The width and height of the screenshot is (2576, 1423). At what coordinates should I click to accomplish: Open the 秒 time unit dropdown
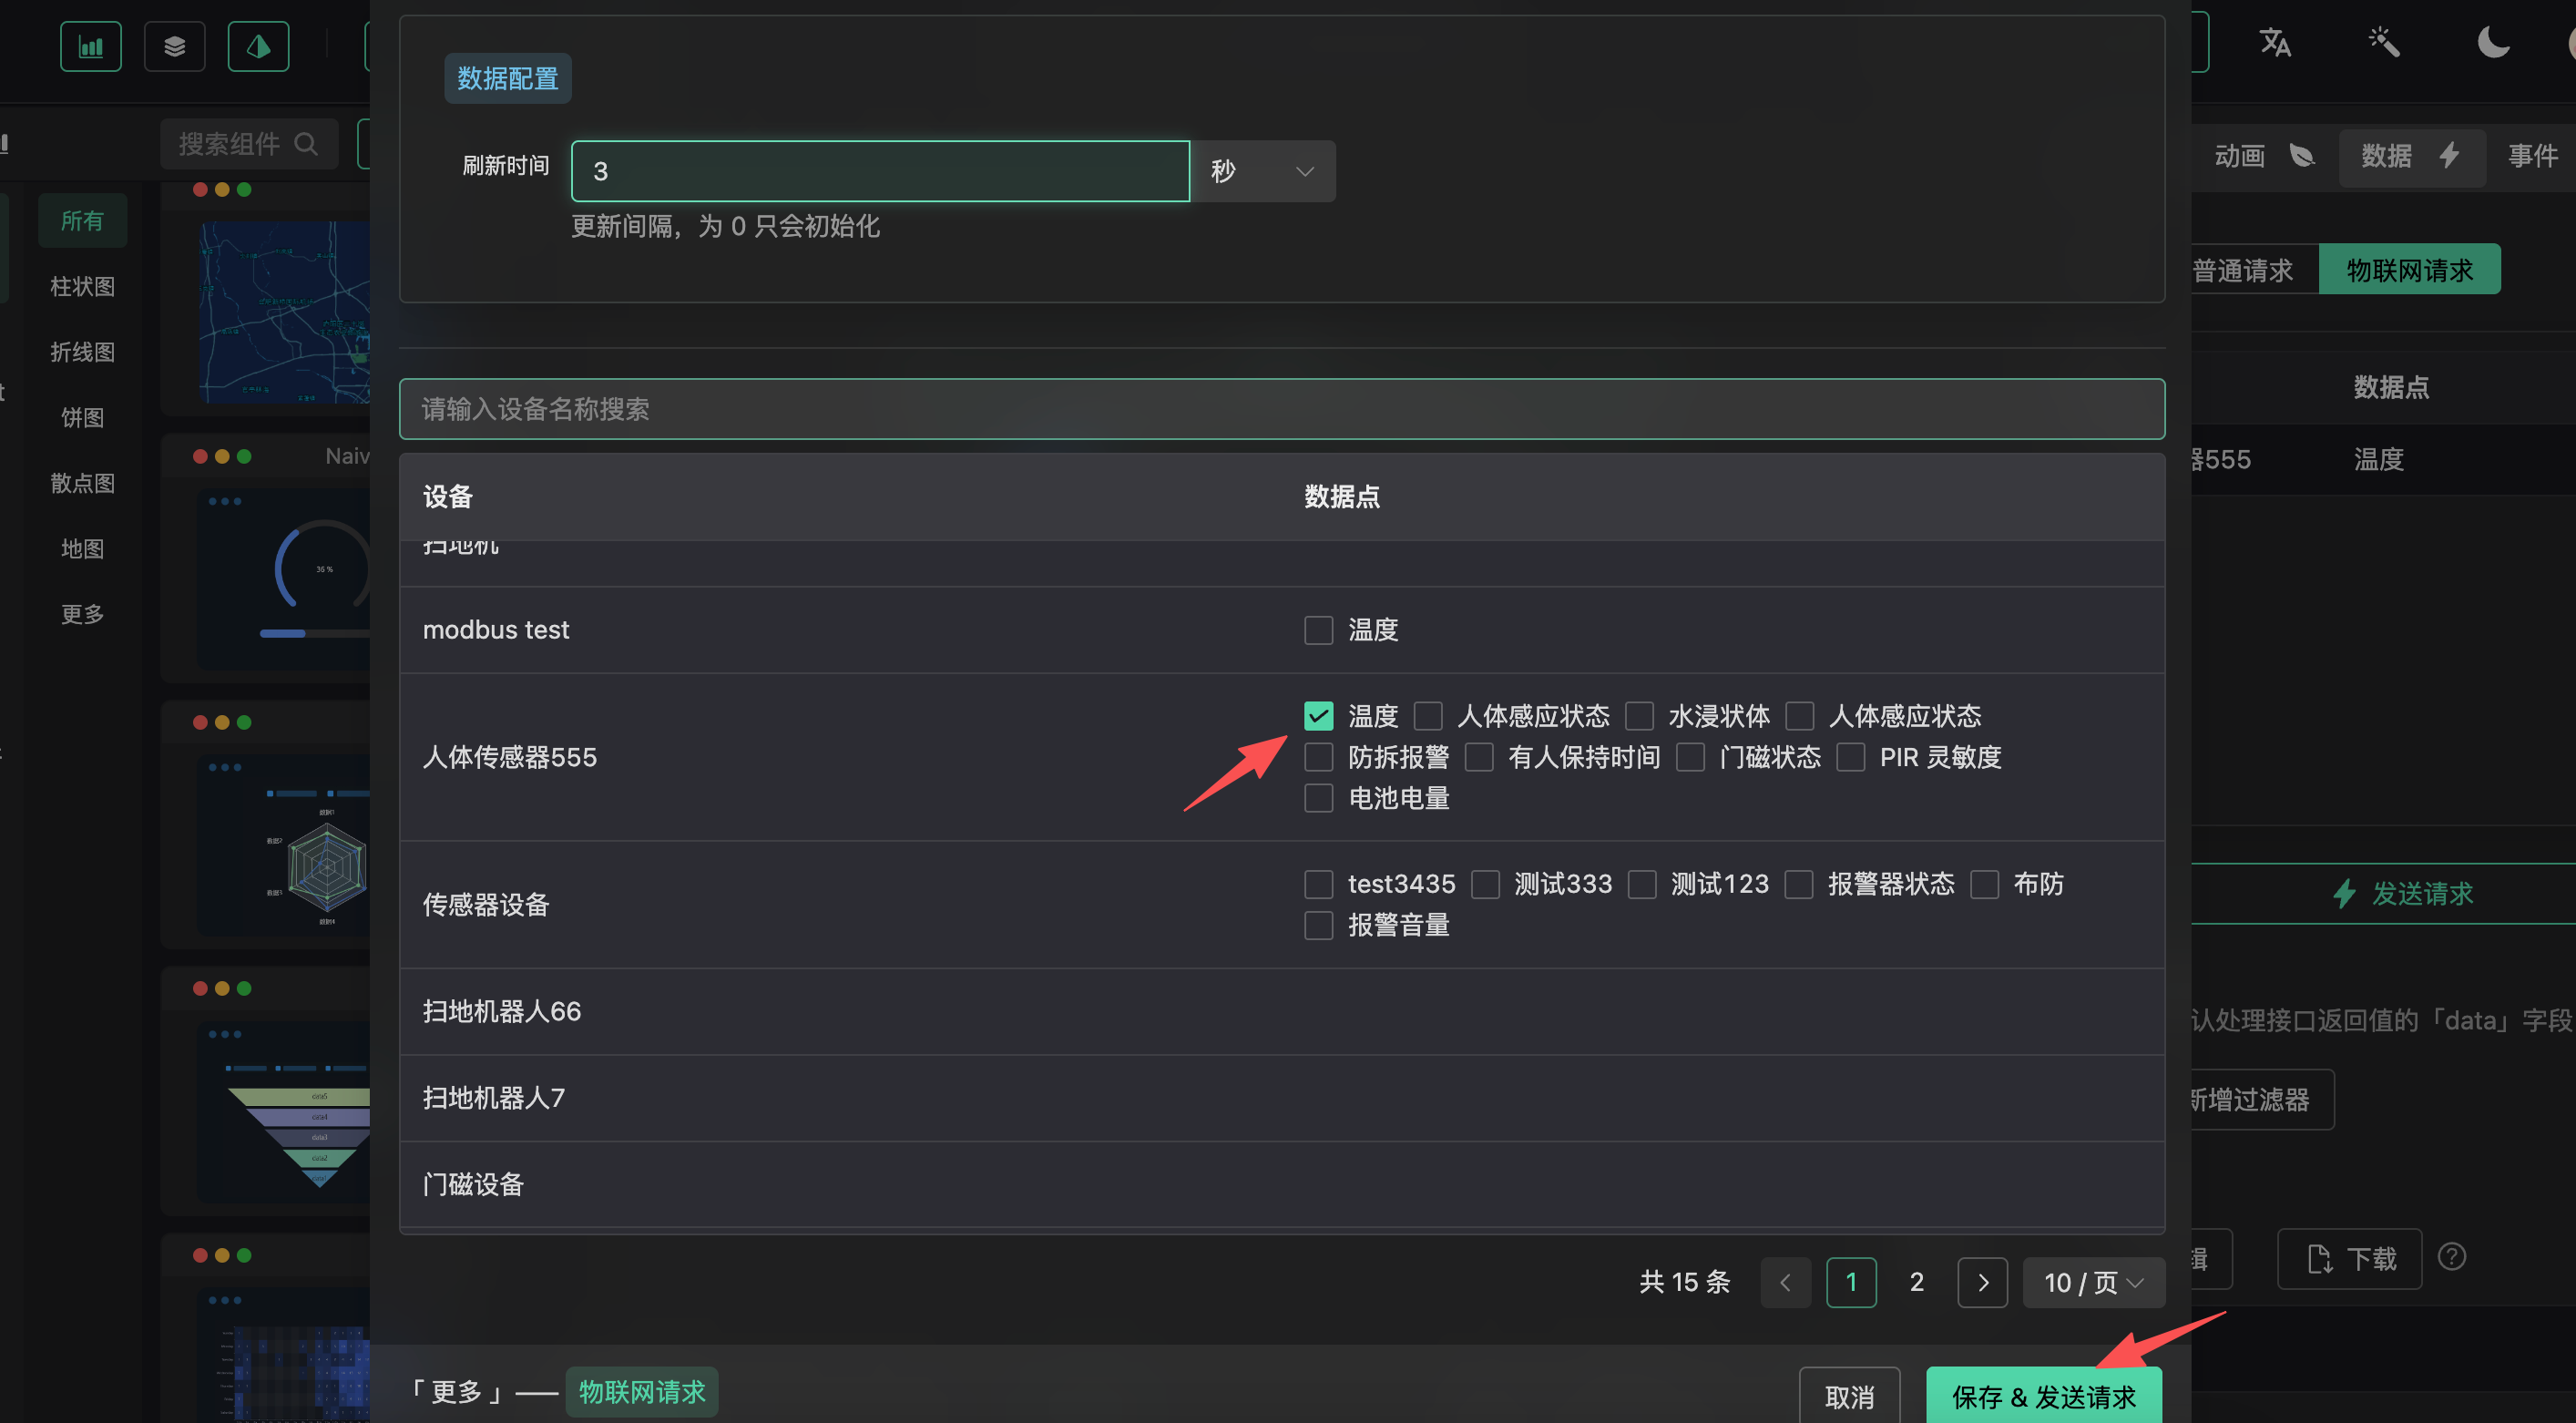tap(1263, 171)
